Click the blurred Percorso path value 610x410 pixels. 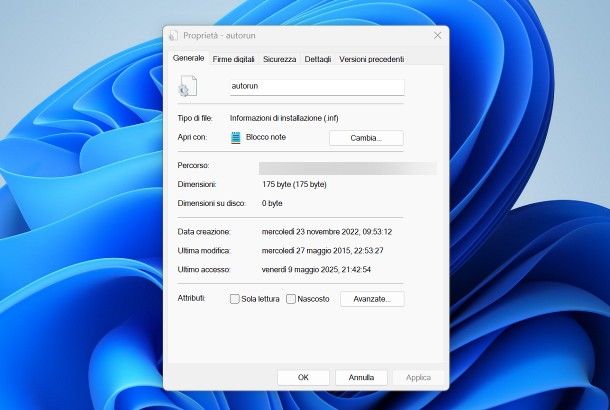pos(348,168)
